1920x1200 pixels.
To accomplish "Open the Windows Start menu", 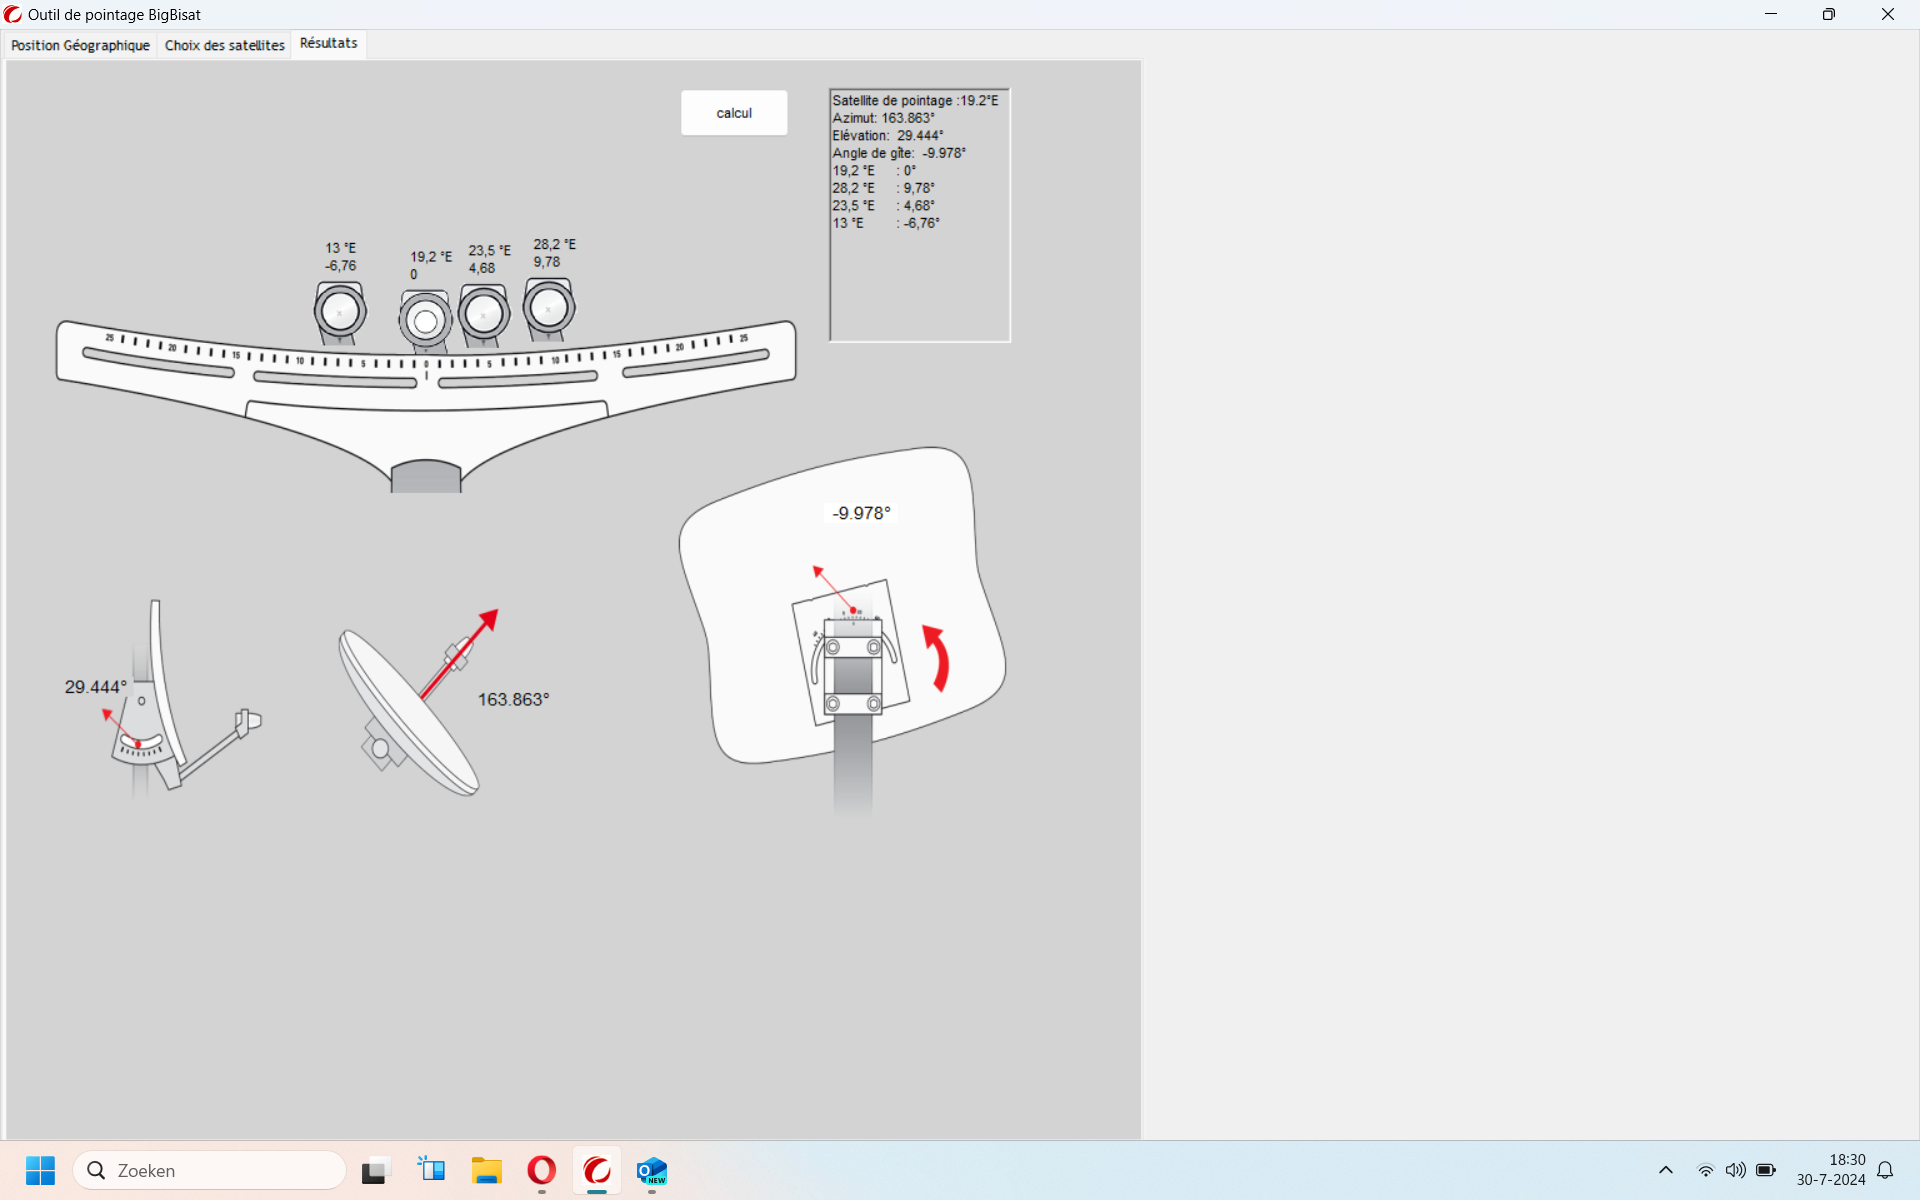I will (40, 1170).
